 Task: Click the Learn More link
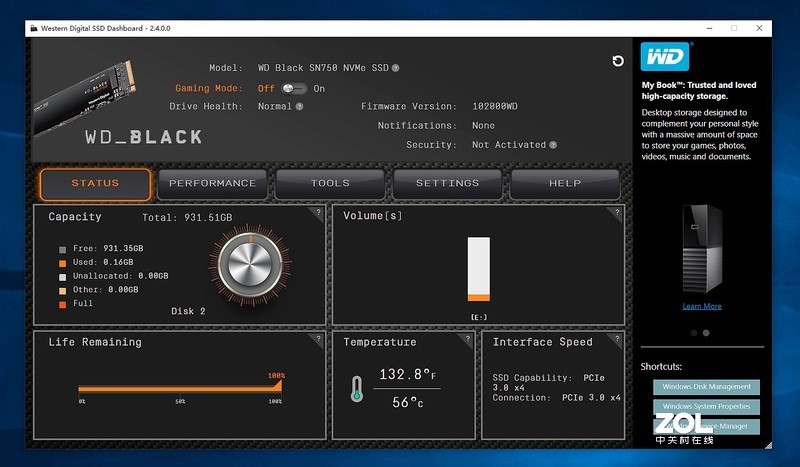pos(701,306)
